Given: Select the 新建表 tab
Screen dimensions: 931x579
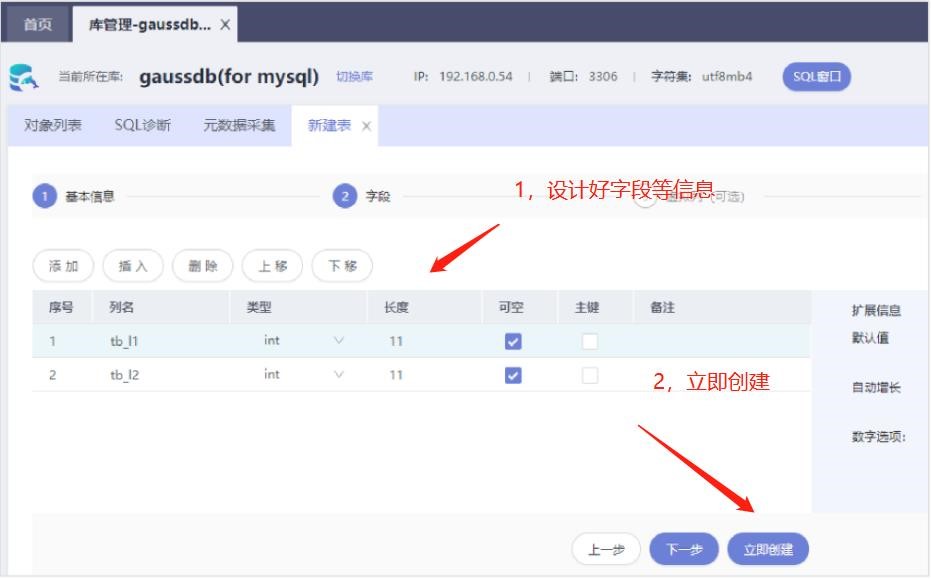Looking at the screenshot, I should tap(329, 125).
